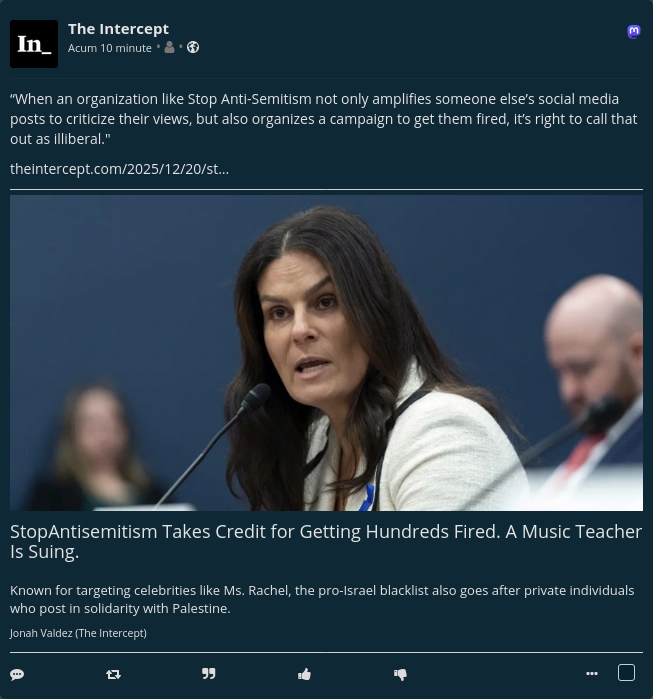The image size is (653, 699).
Task: Click the Mastodon network icon
Action: 634,32
